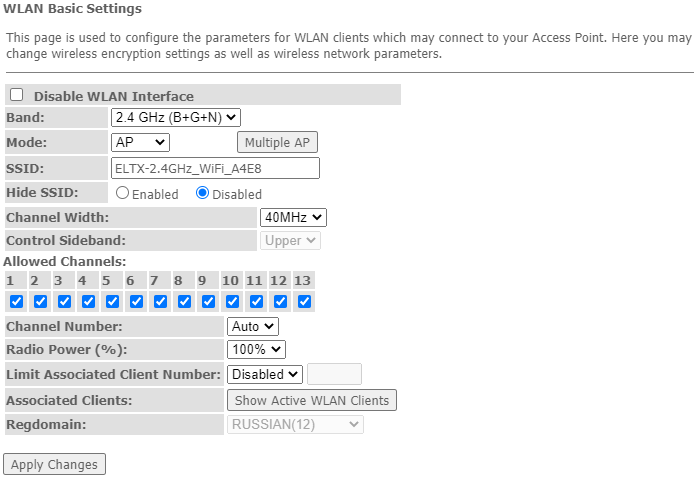Uncheck allowed channel 6
The image size is (694, 477).
point(136,301)
